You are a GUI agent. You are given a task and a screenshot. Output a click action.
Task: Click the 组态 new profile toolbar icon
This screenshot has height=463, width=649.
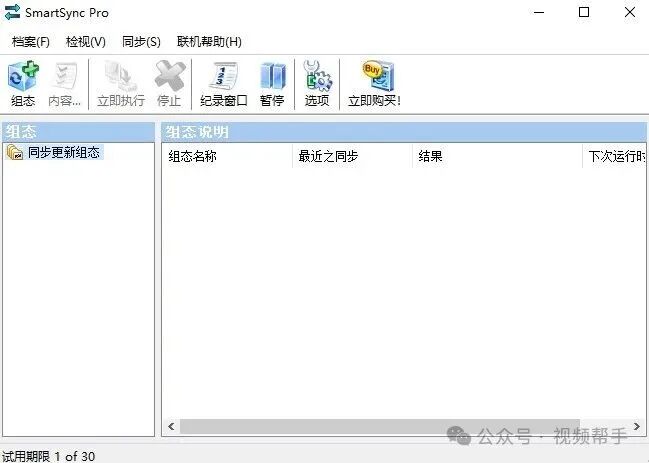click(23, 77)
